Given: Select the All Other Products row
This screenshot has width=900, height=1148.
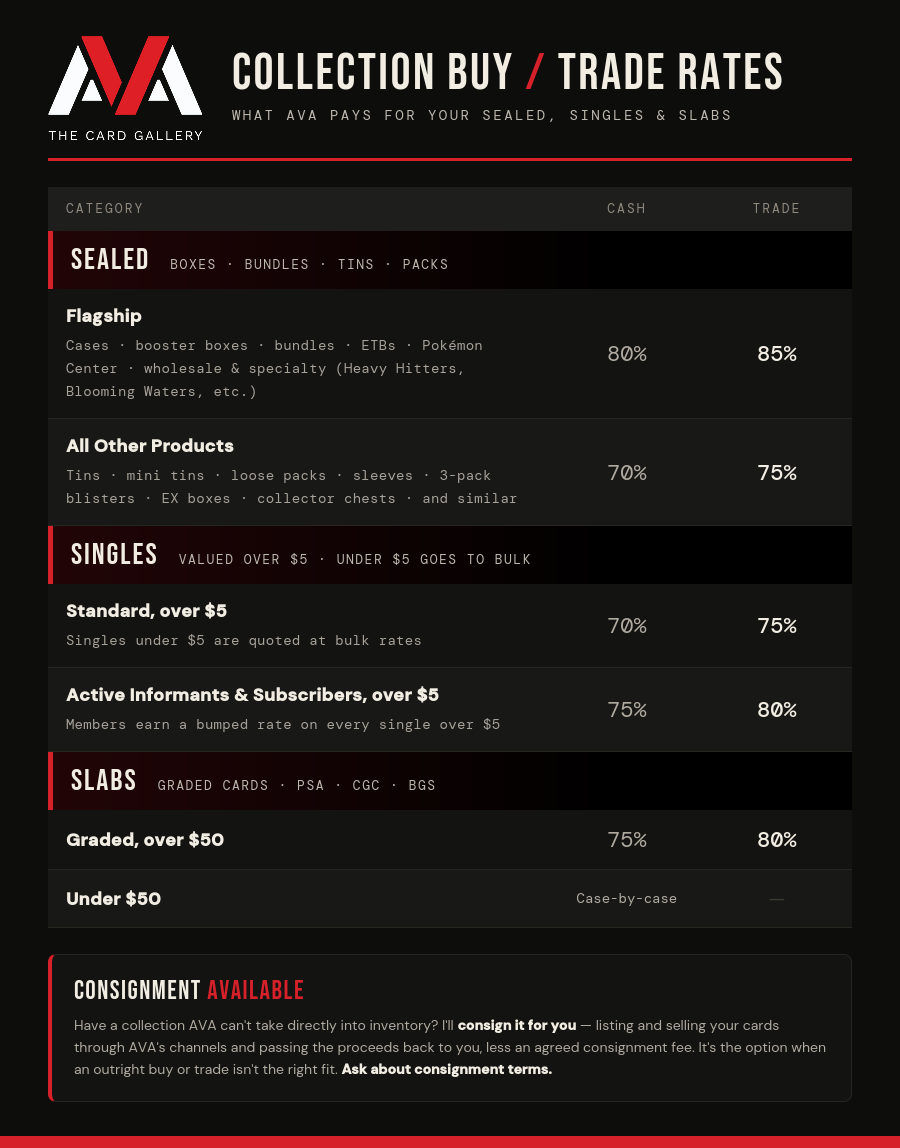Looking at the screenshot, I should point(450,472).
